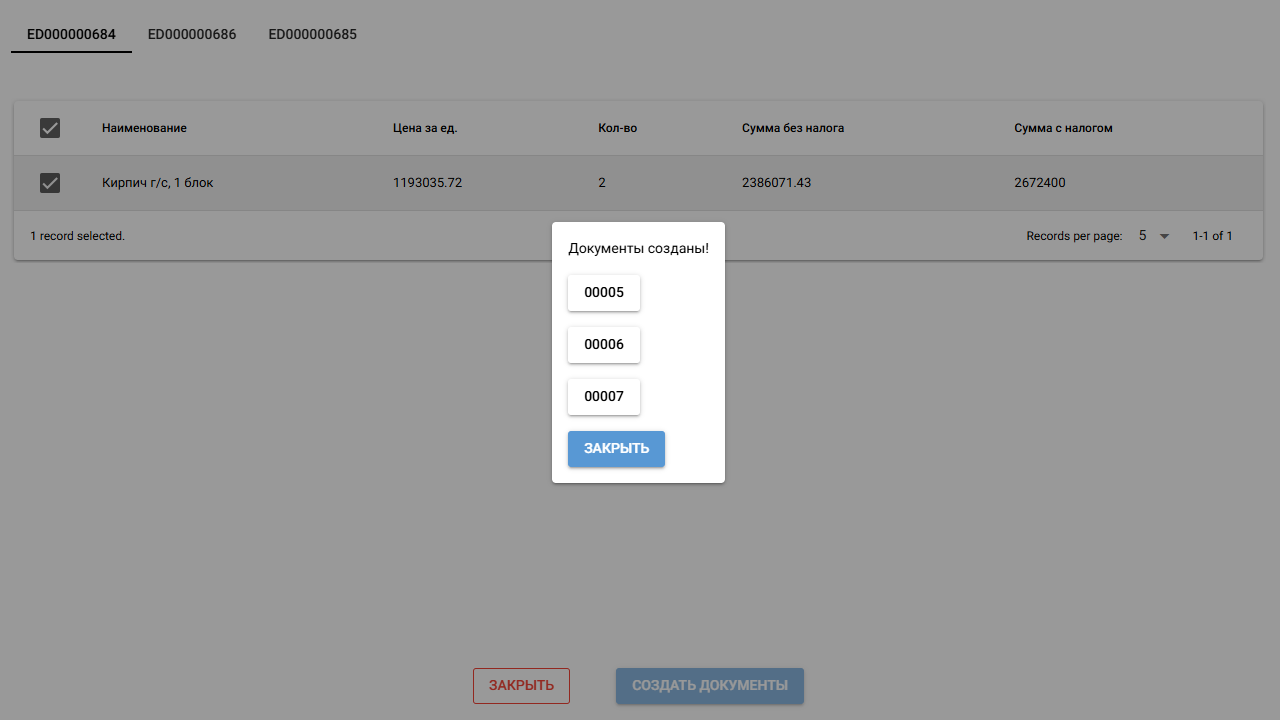Click the total with tax 2672400

(1046, 183)
